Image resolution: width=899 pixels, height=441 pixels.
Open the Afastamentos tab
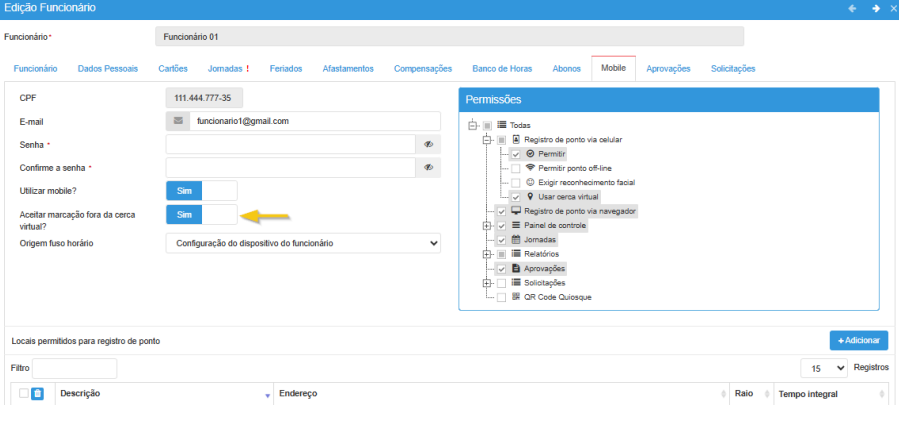coord(348,69)
